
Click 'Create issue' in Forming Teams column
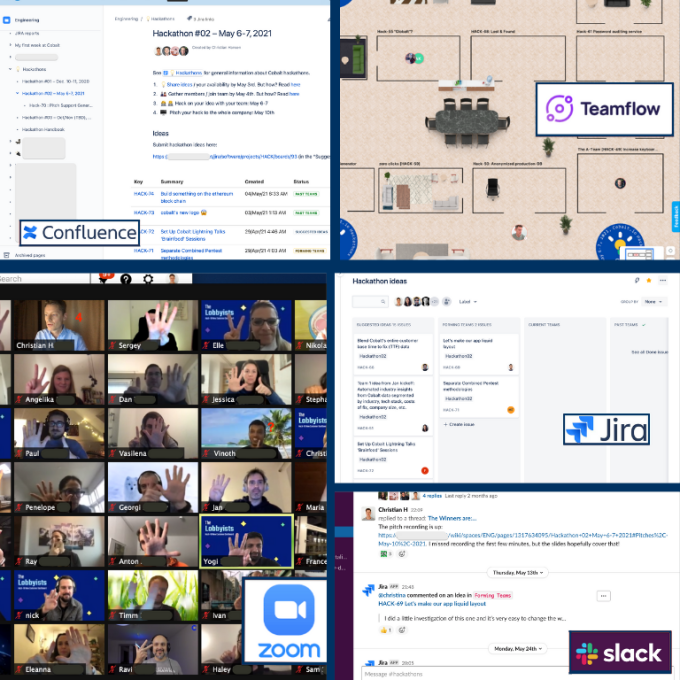point(459,425)
